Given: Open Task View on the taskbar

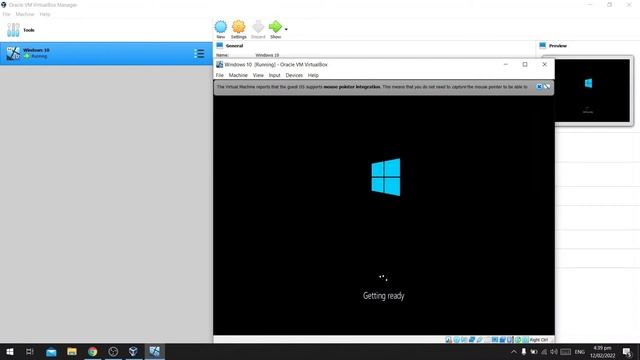Looking at the screenshot, I should click(30, 351).
